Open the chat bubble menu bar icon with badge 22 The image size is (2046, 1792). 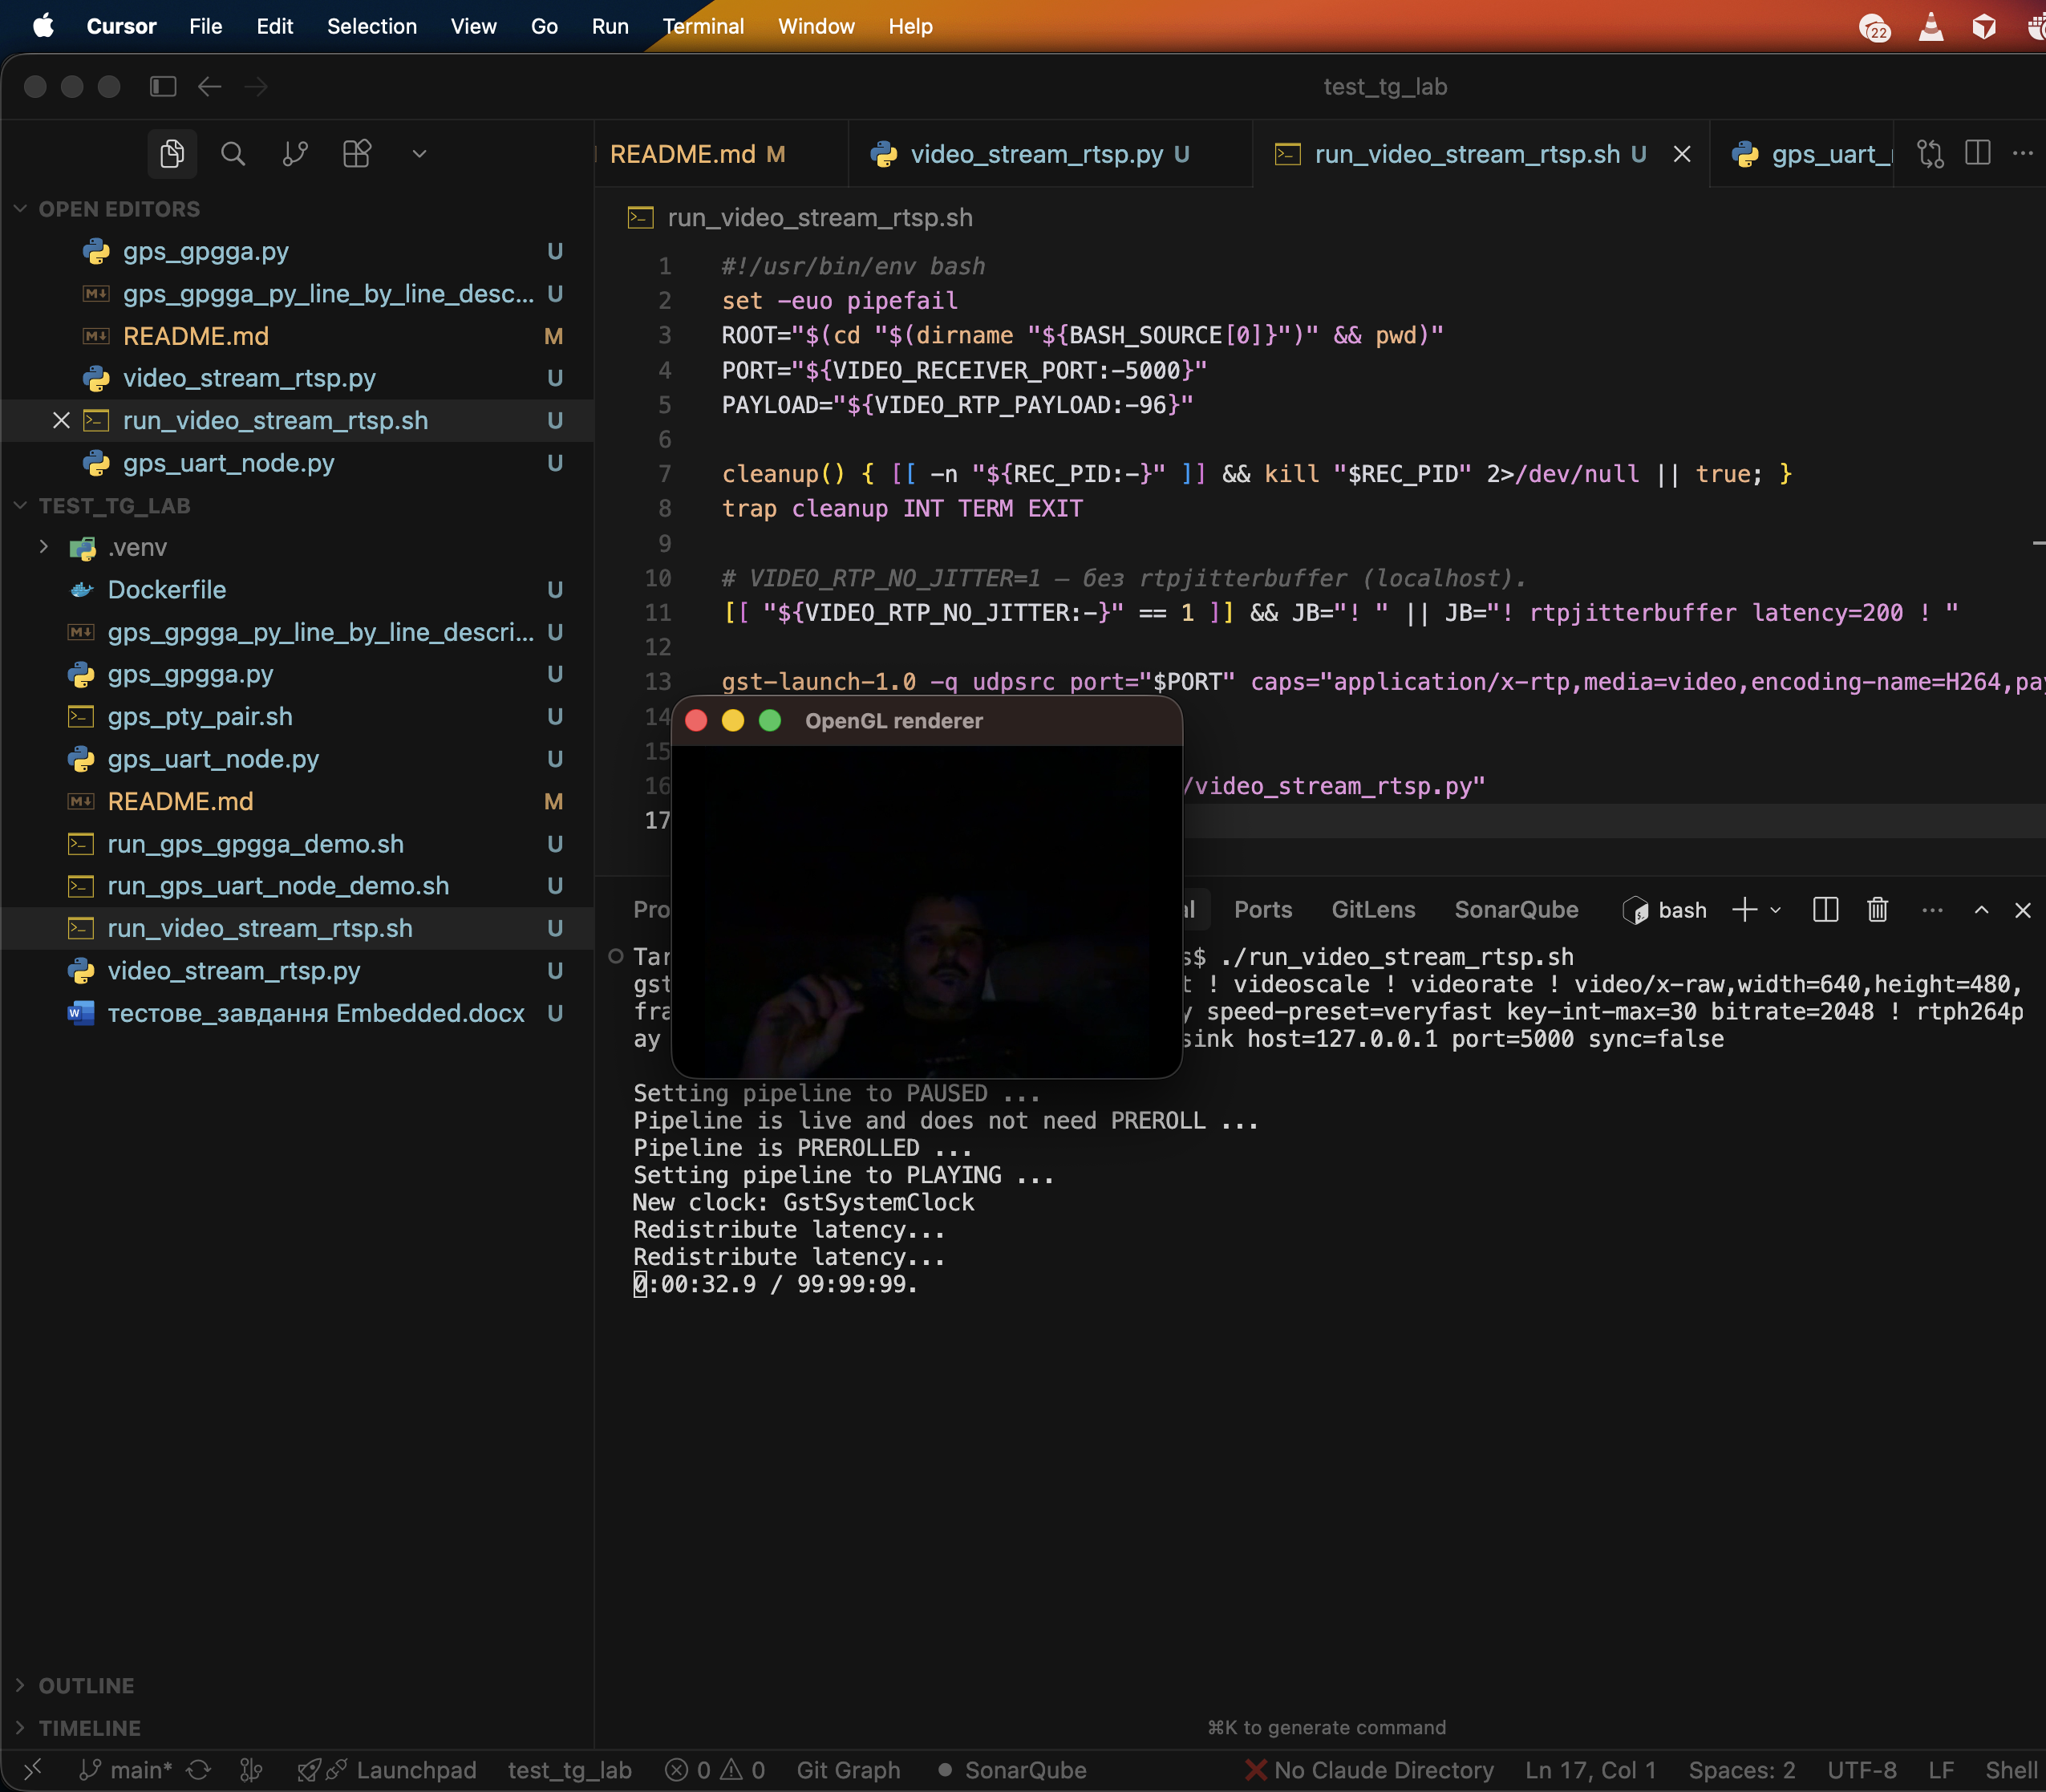[1875, 27]
